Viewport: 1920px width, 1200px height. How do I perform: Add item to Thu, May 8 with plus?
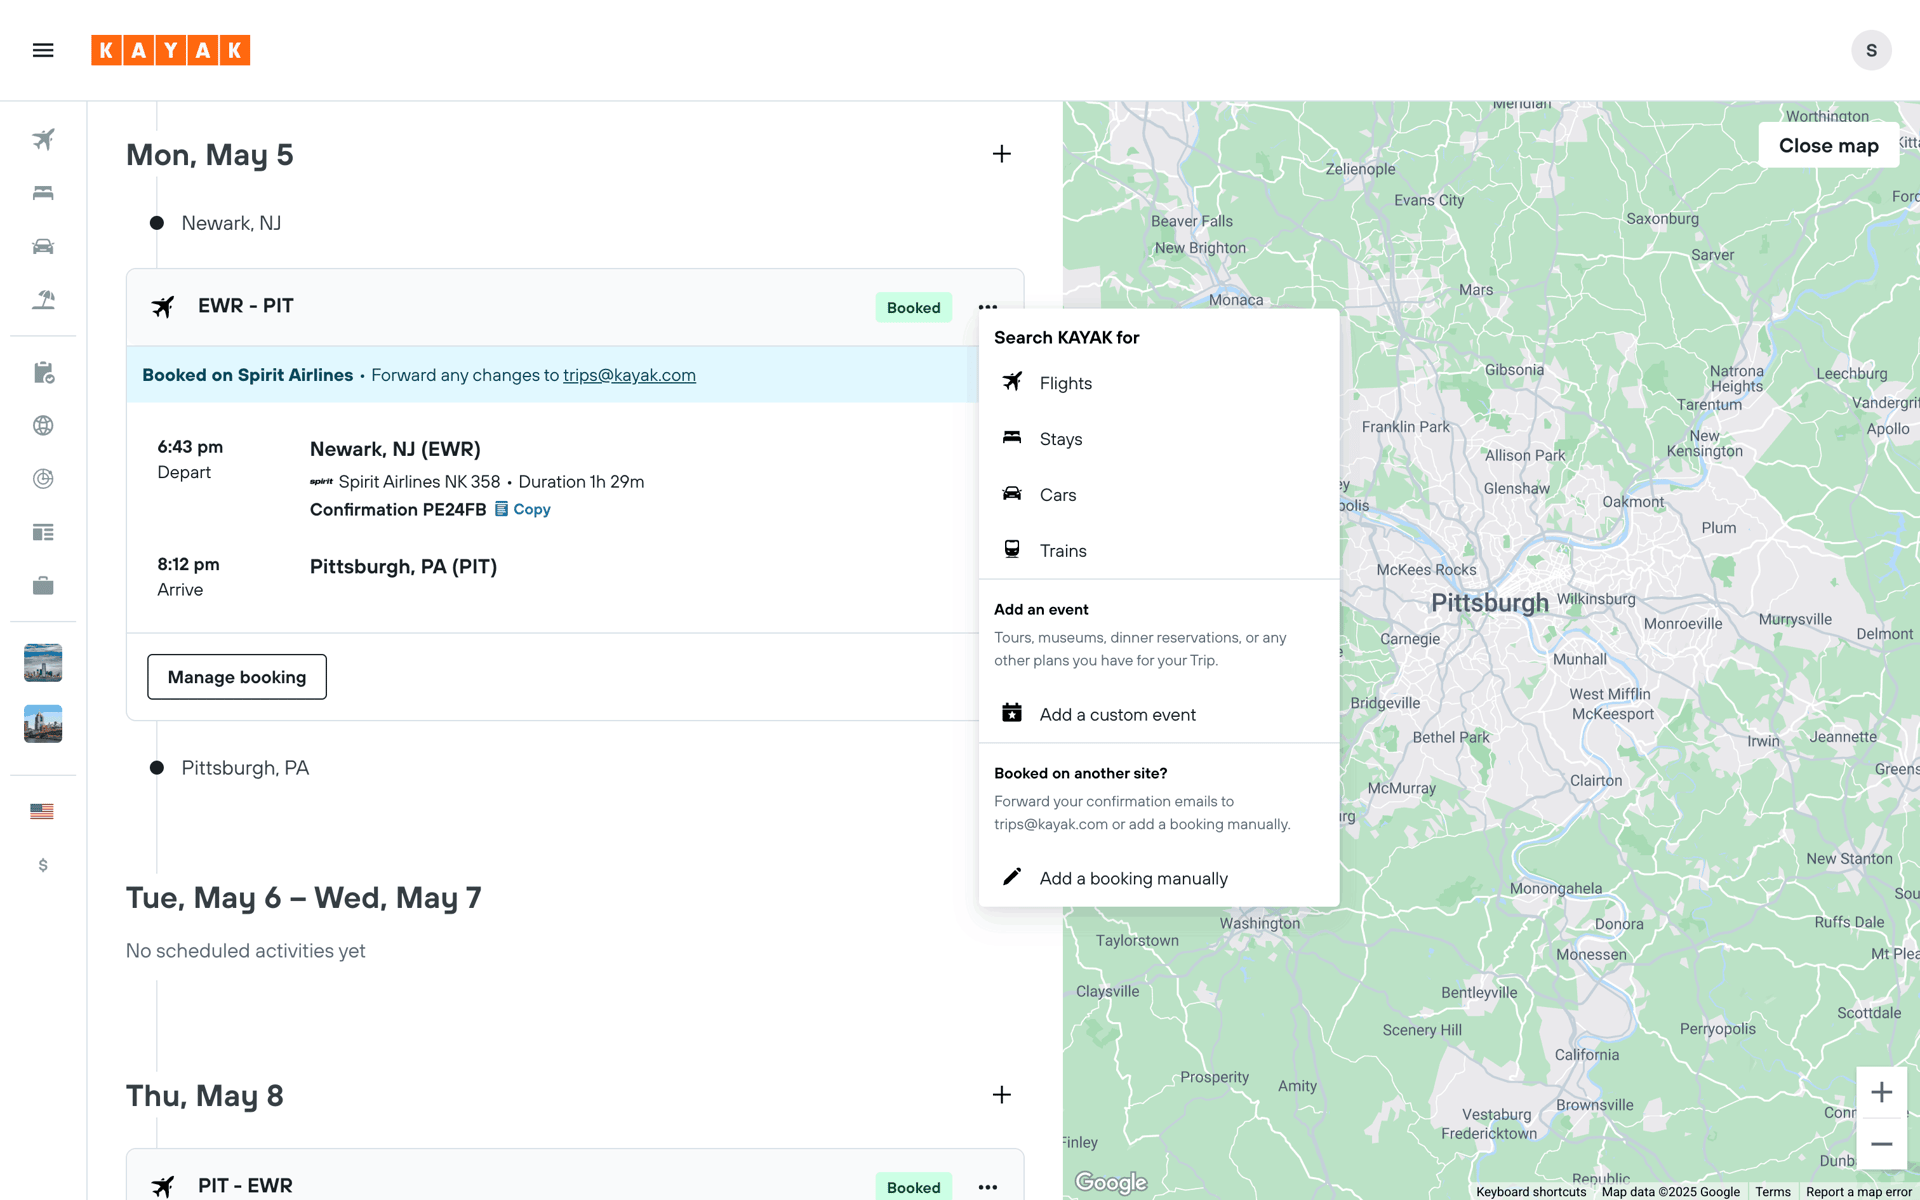click(1002, 1095)
